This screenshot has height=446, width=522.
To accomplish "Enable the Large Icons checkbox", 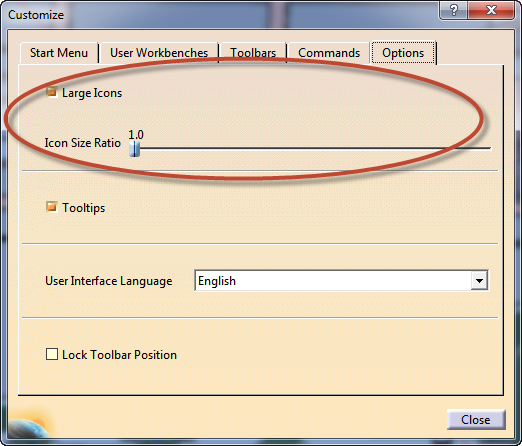I will pos(52,92).
